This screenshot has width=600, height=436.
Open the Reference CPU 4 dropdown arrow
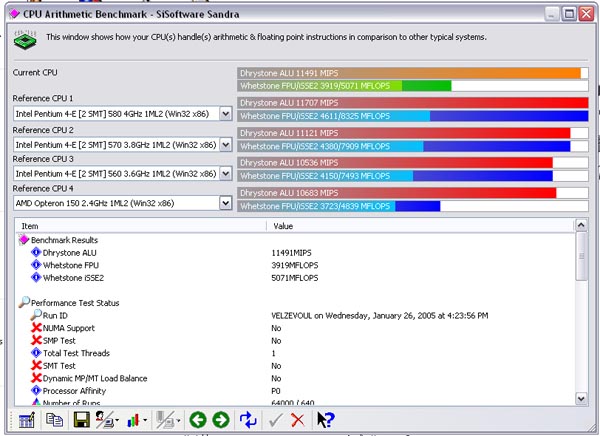pyautogui.click(x=226, y=203)
